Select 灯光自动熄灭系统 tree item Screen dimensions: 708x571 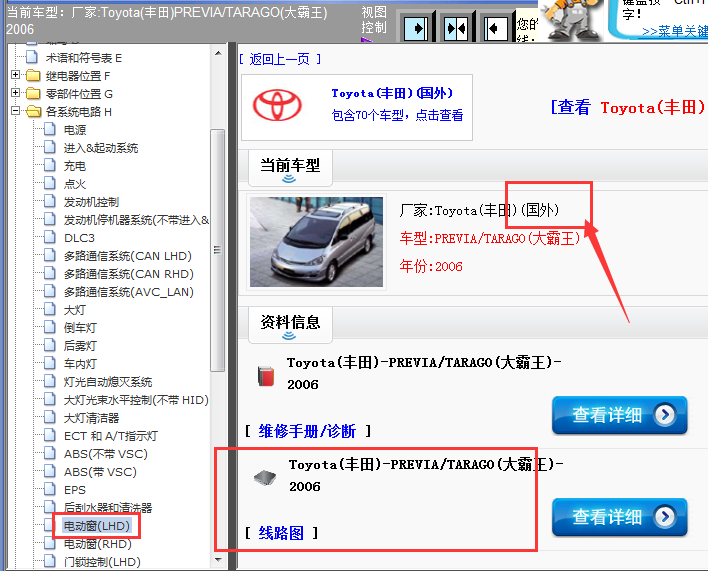[108, 382]
